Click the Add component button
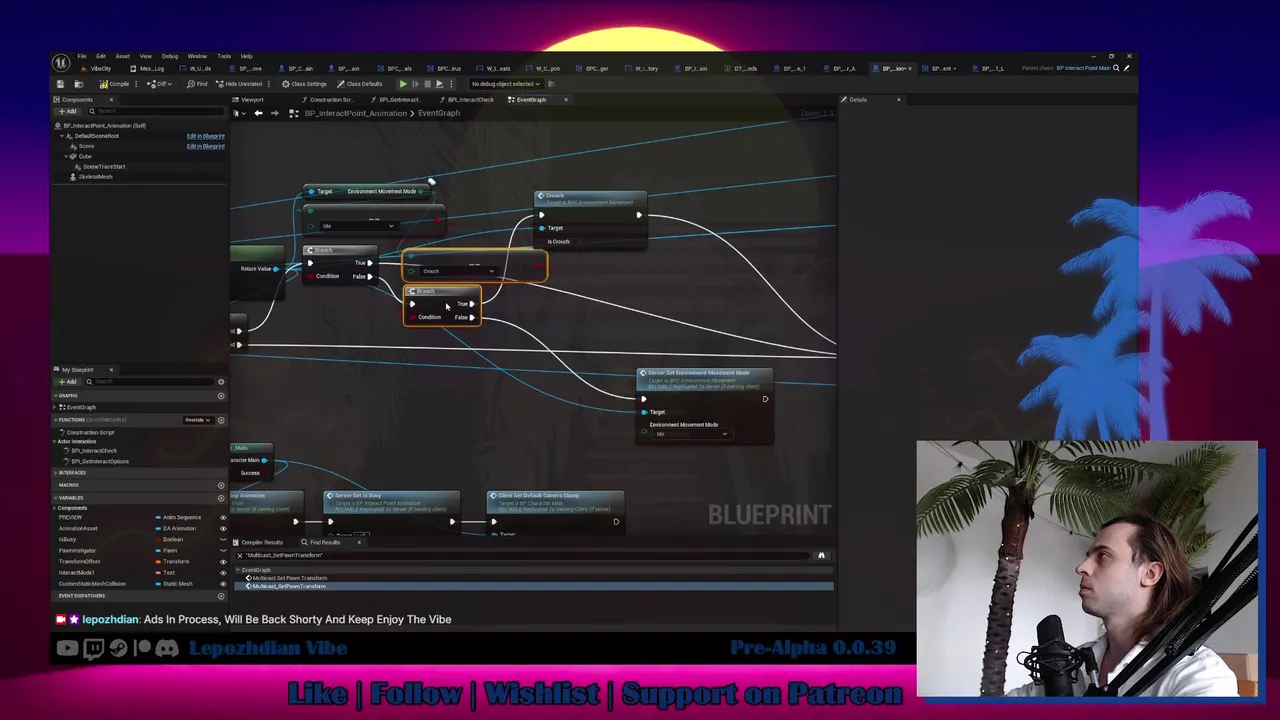1280x720 pixels. [68, 111]
